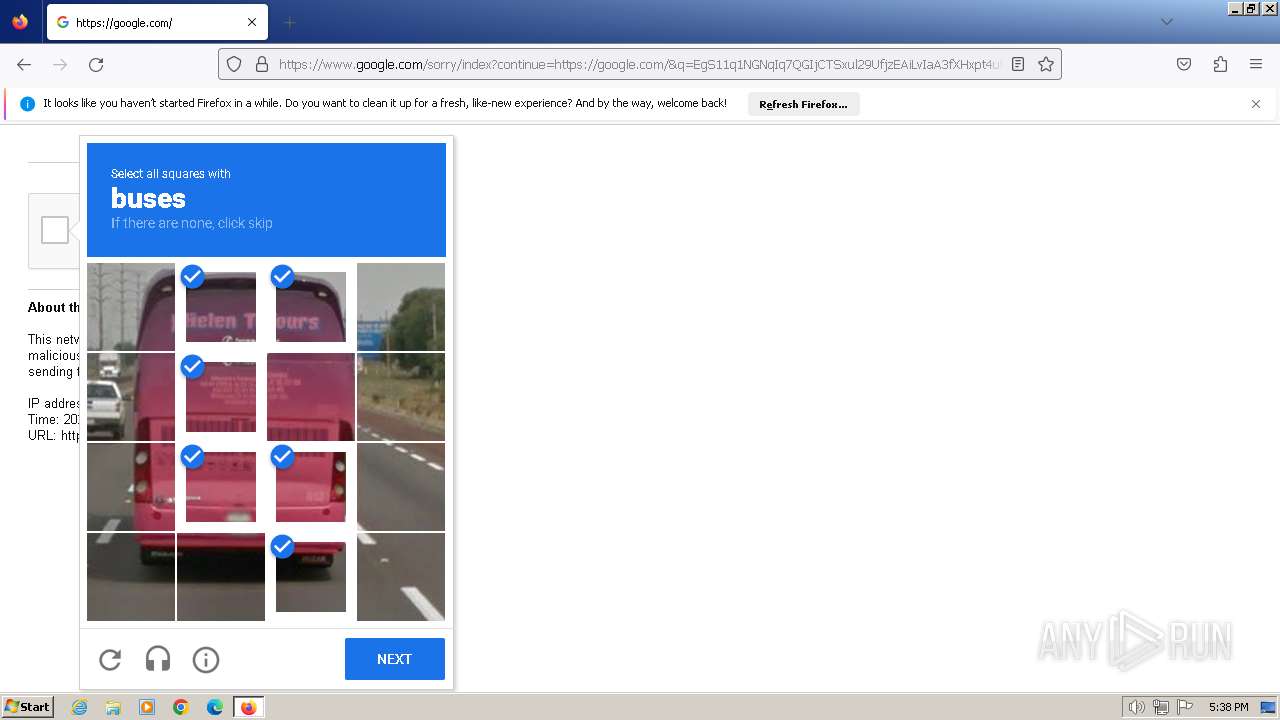Launch Internet Explorer from the taskbar
Screen dimensions: 1280x720
point(80,707)
